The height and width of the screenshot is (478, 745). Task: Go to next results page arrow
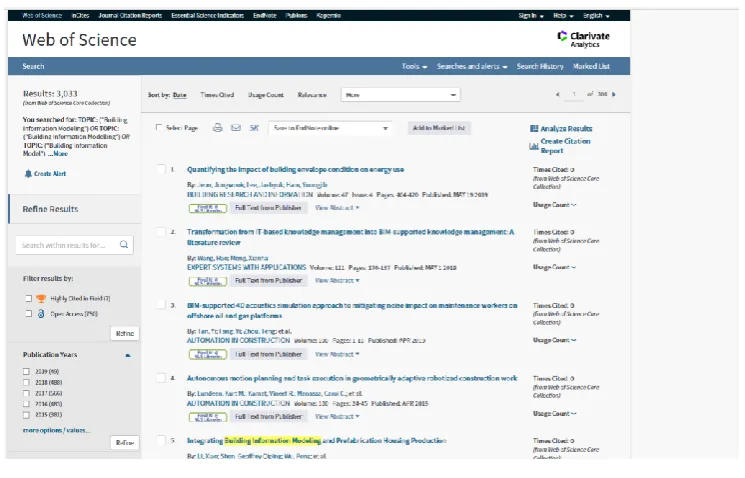pyautogui.click(x=614, y=94)
